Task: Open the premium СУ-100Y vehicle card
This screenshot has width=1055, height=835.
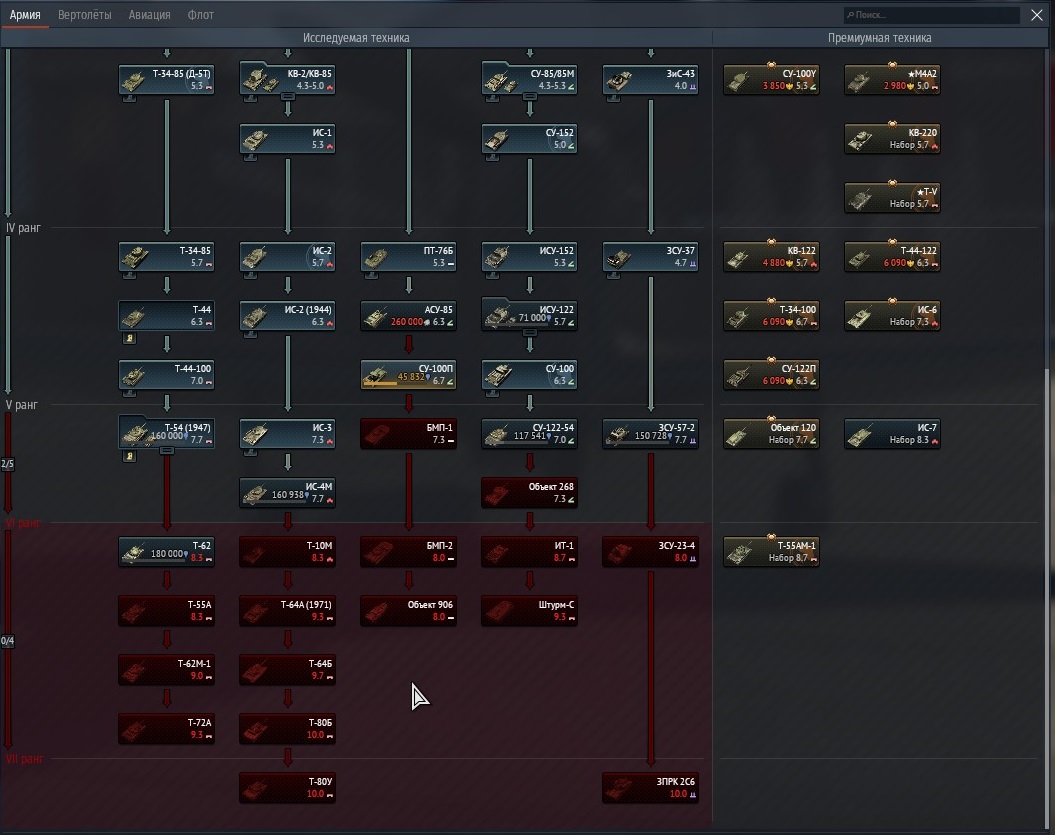Action: (x=771, y=80)
